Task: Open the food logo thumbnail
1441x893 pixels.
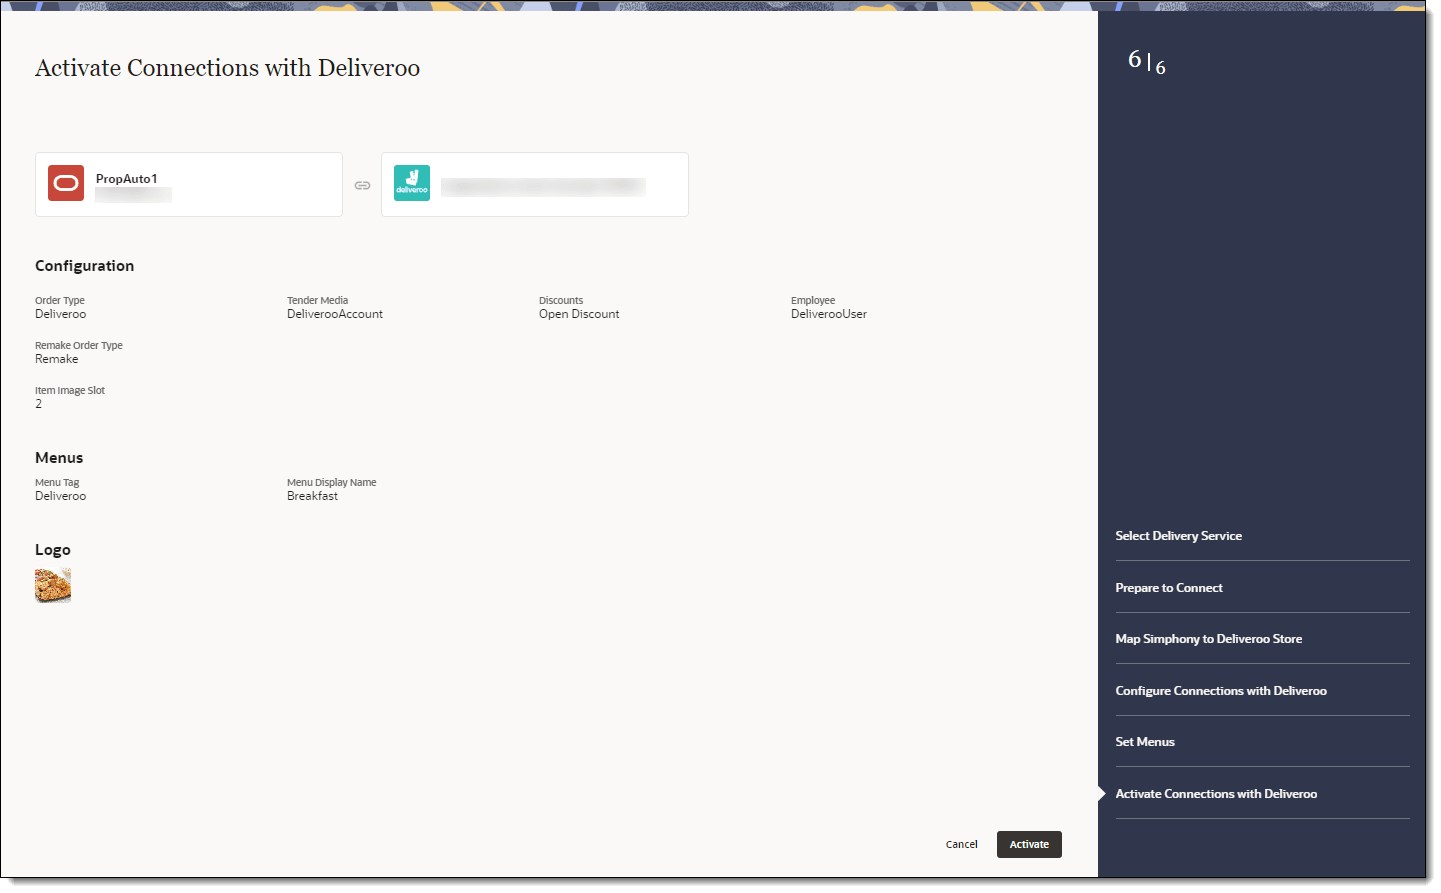Action: (53, 585)
